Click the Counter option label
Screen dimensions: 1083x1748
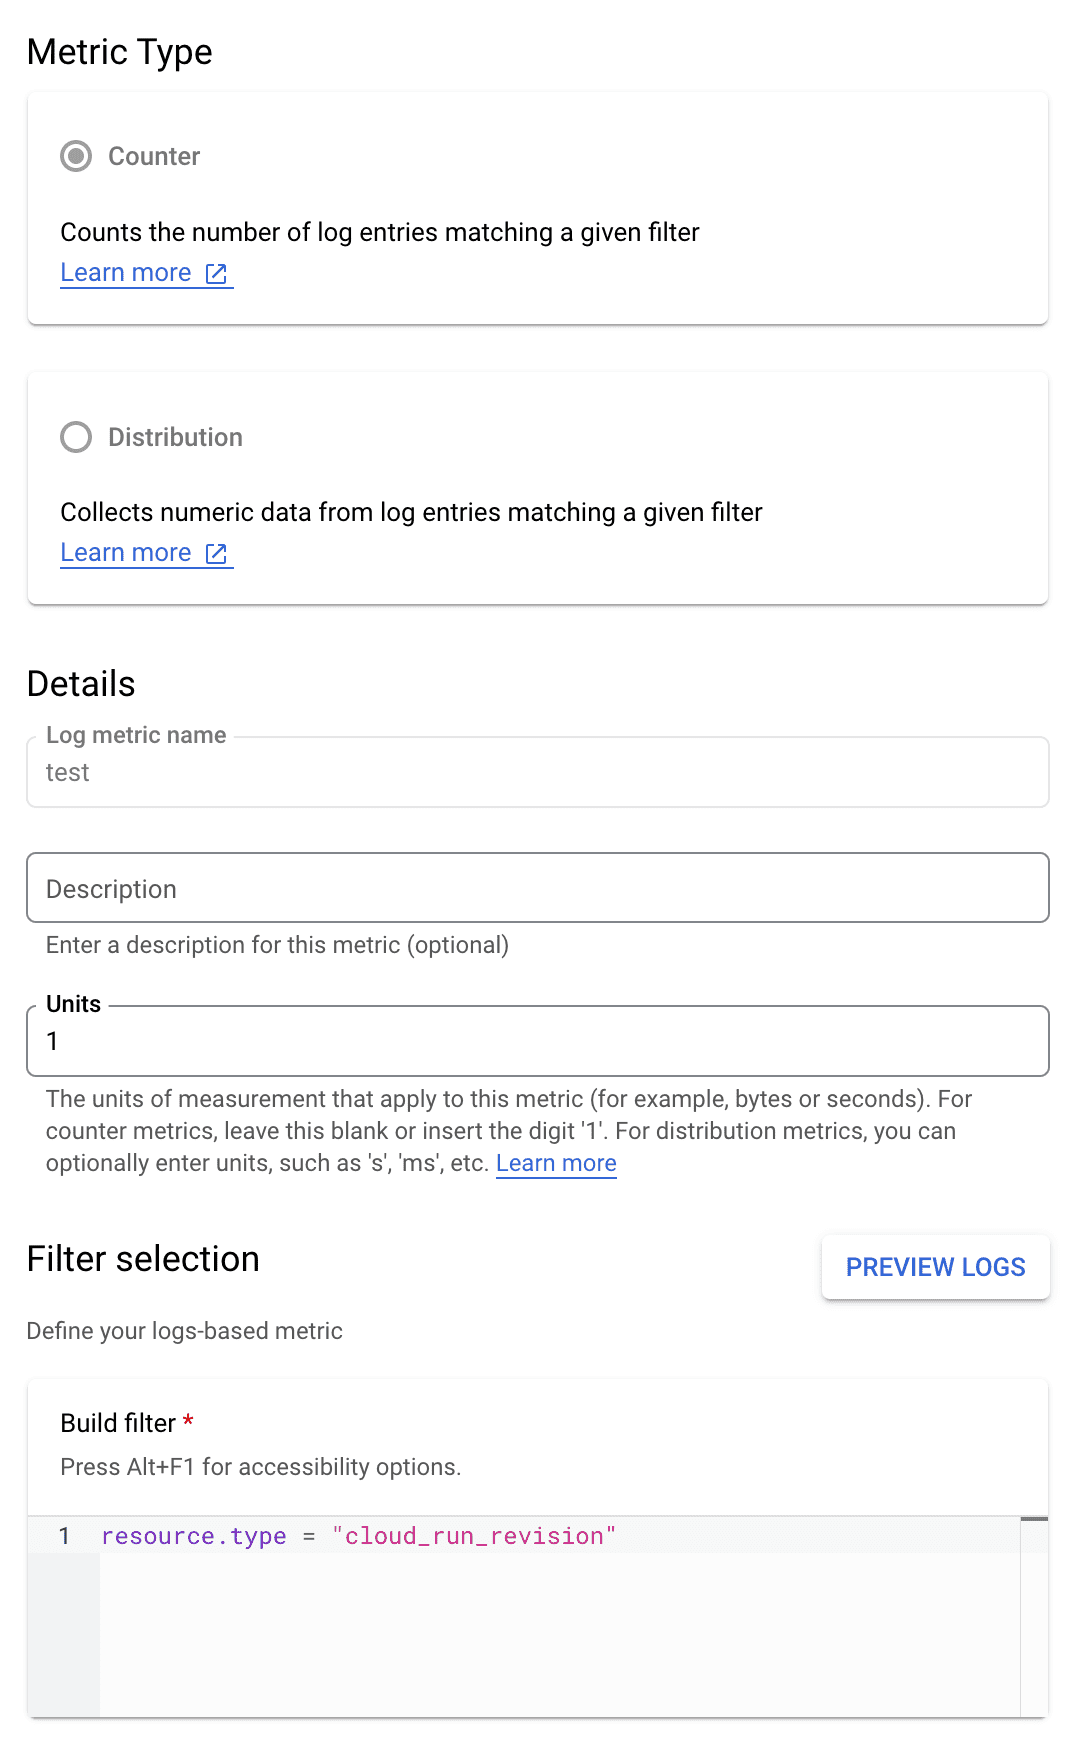click(154, 157)
